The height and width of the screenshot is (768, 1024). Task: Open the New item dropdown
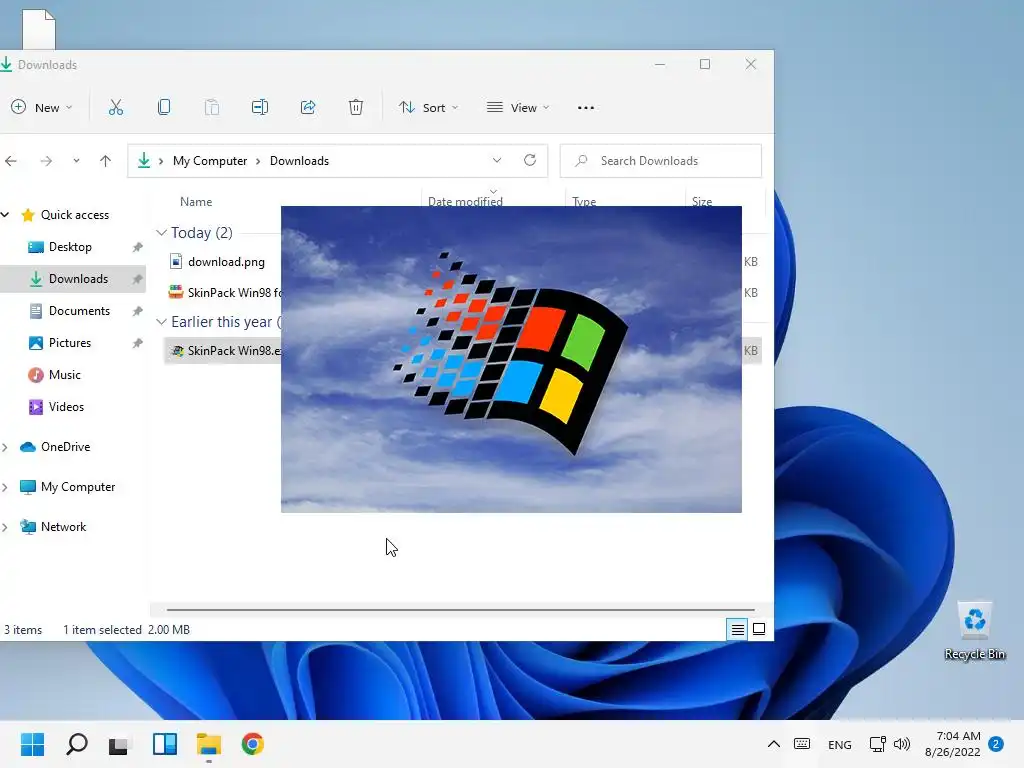pyautogui.click(x=42, y=107)
